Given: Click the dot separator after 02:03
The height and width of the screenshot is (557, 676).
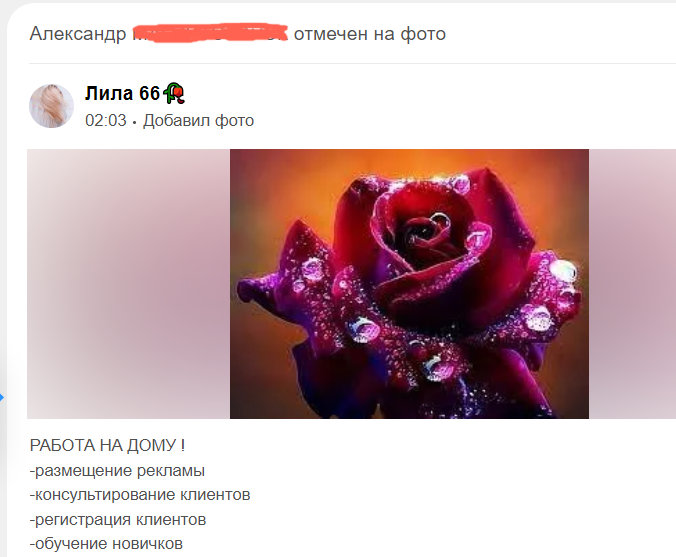Looking at the screenshot, I should point(135,122).
